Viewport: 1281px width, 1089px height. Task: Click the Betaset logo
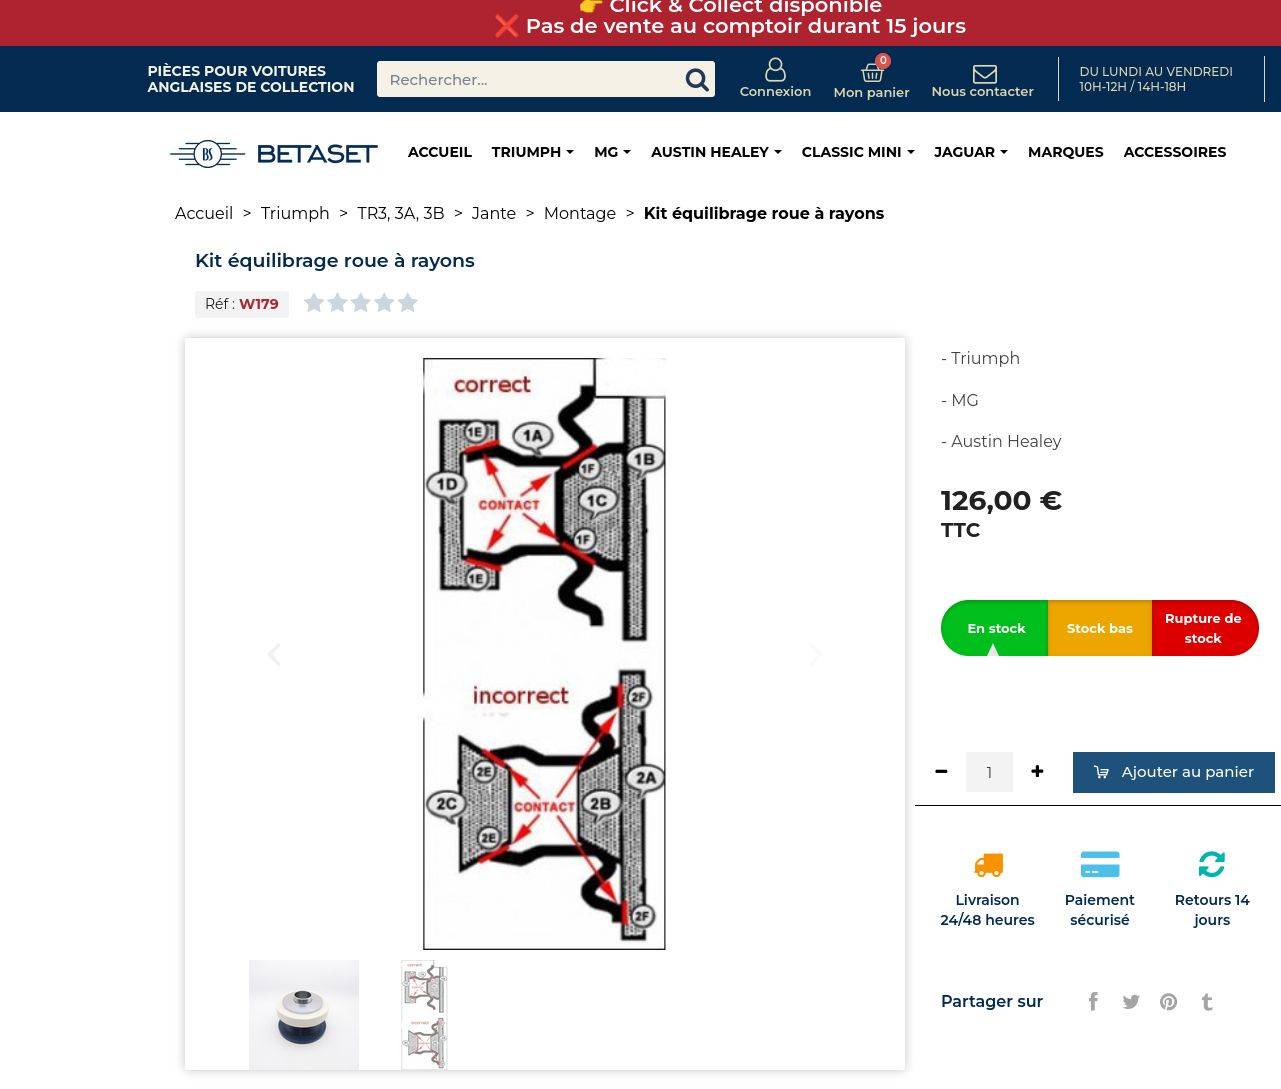[x=273, y=153]
